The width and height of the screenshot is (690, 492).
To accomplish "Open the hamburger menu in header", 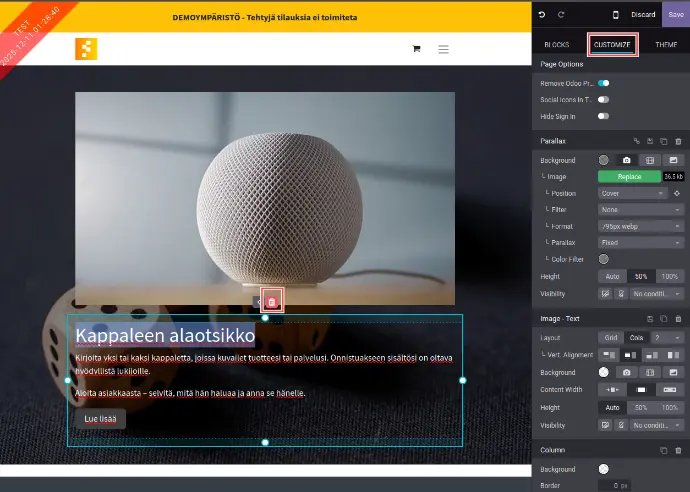I will pyautogui.click(x=443, y=49).
